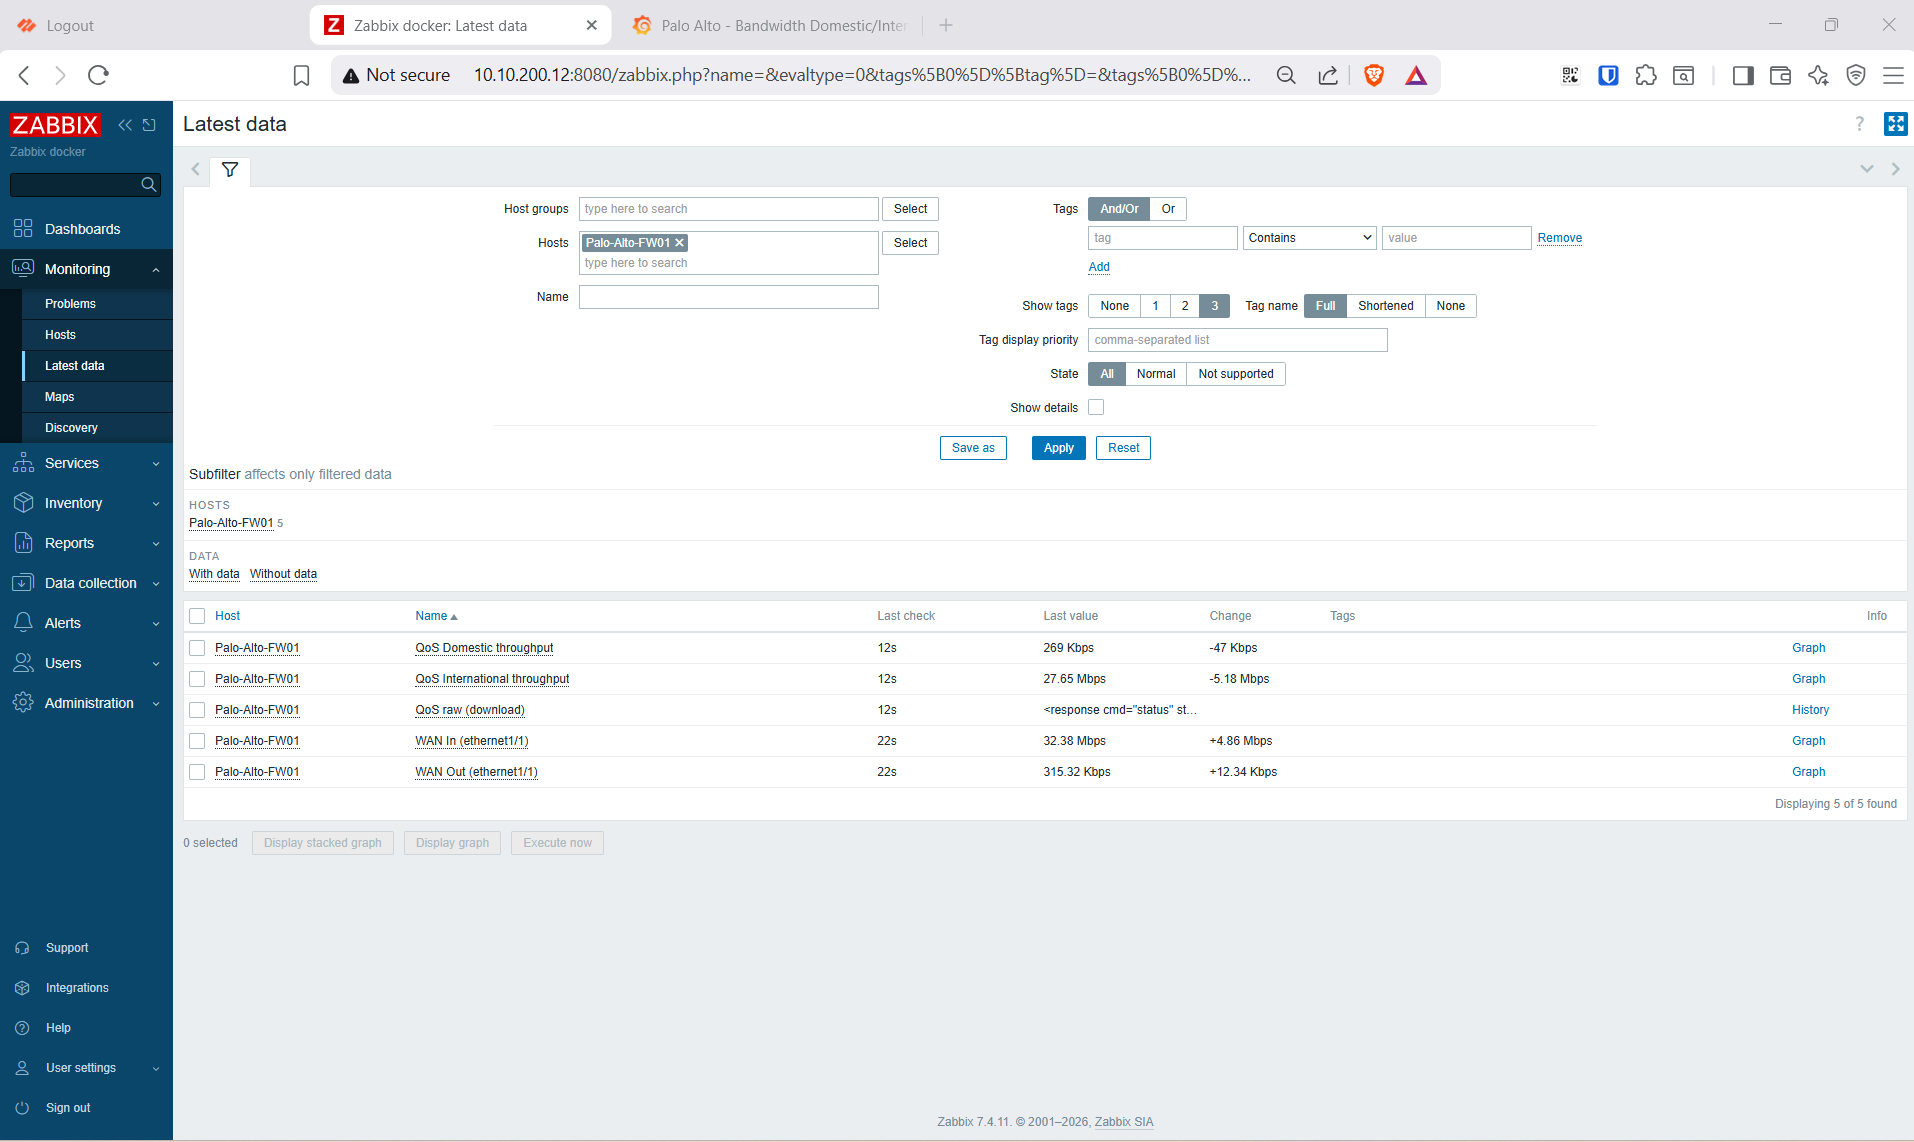
Task: Collapse the Zabbix sidebar with double-chevron icon
Action: 125,125
